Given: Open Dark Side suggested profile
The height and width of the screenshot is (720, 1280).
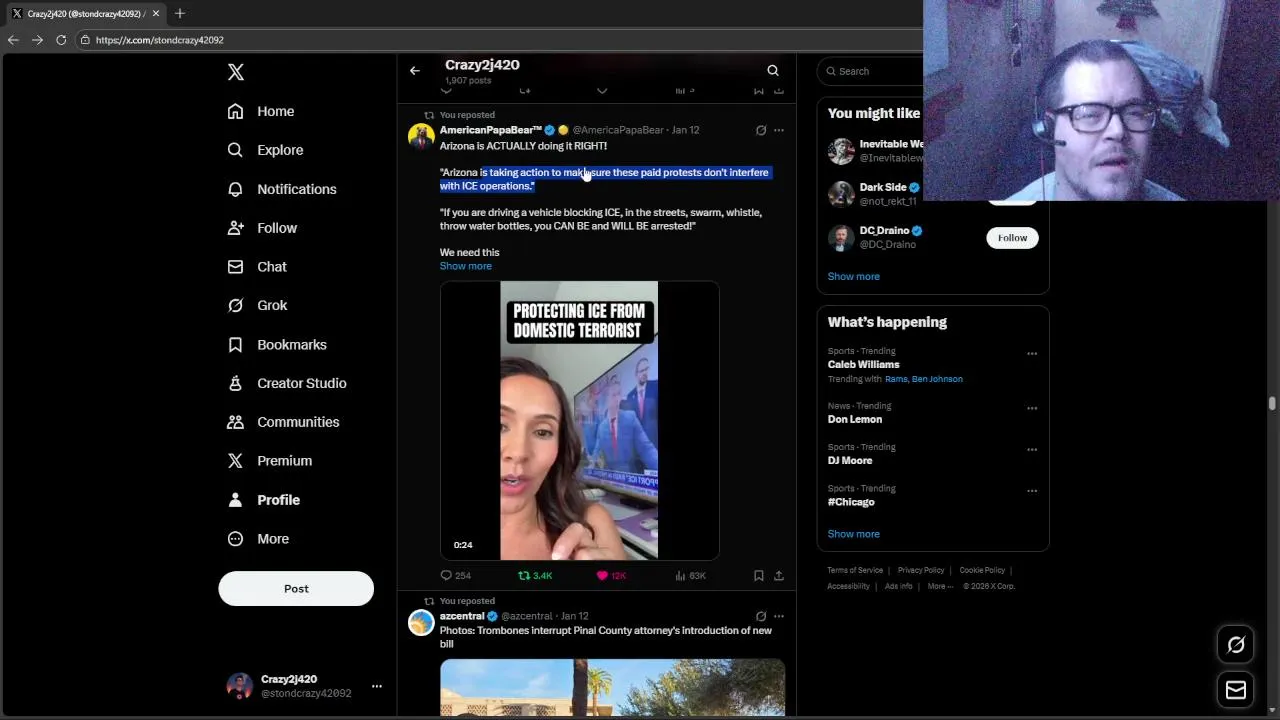Looking at the screenshot, I should (883, 187).
